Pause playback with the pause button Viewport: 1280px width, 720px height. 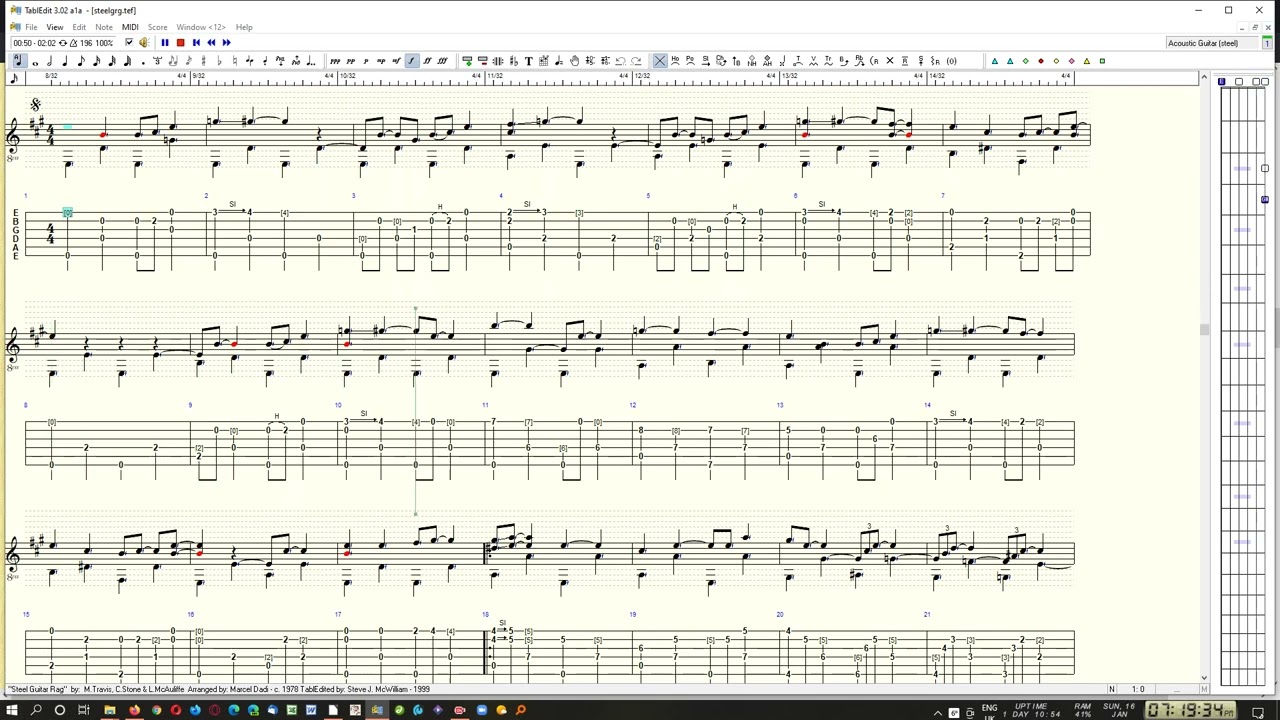tap(165, 43)
